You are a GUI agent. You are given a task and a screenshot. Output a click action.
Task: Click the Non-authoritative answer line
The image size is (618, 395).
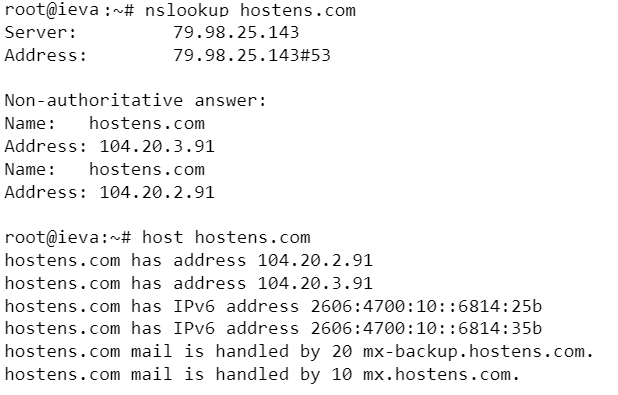[x=136, y=100]
